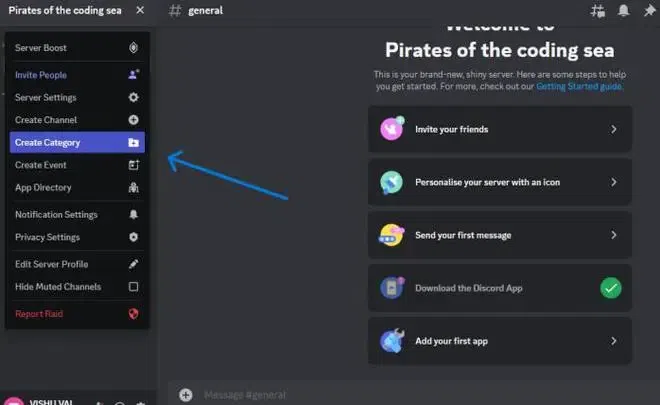Viewport: 660px width, 405px height.
Task: Click the Invite People person icon
Action: 133,75
